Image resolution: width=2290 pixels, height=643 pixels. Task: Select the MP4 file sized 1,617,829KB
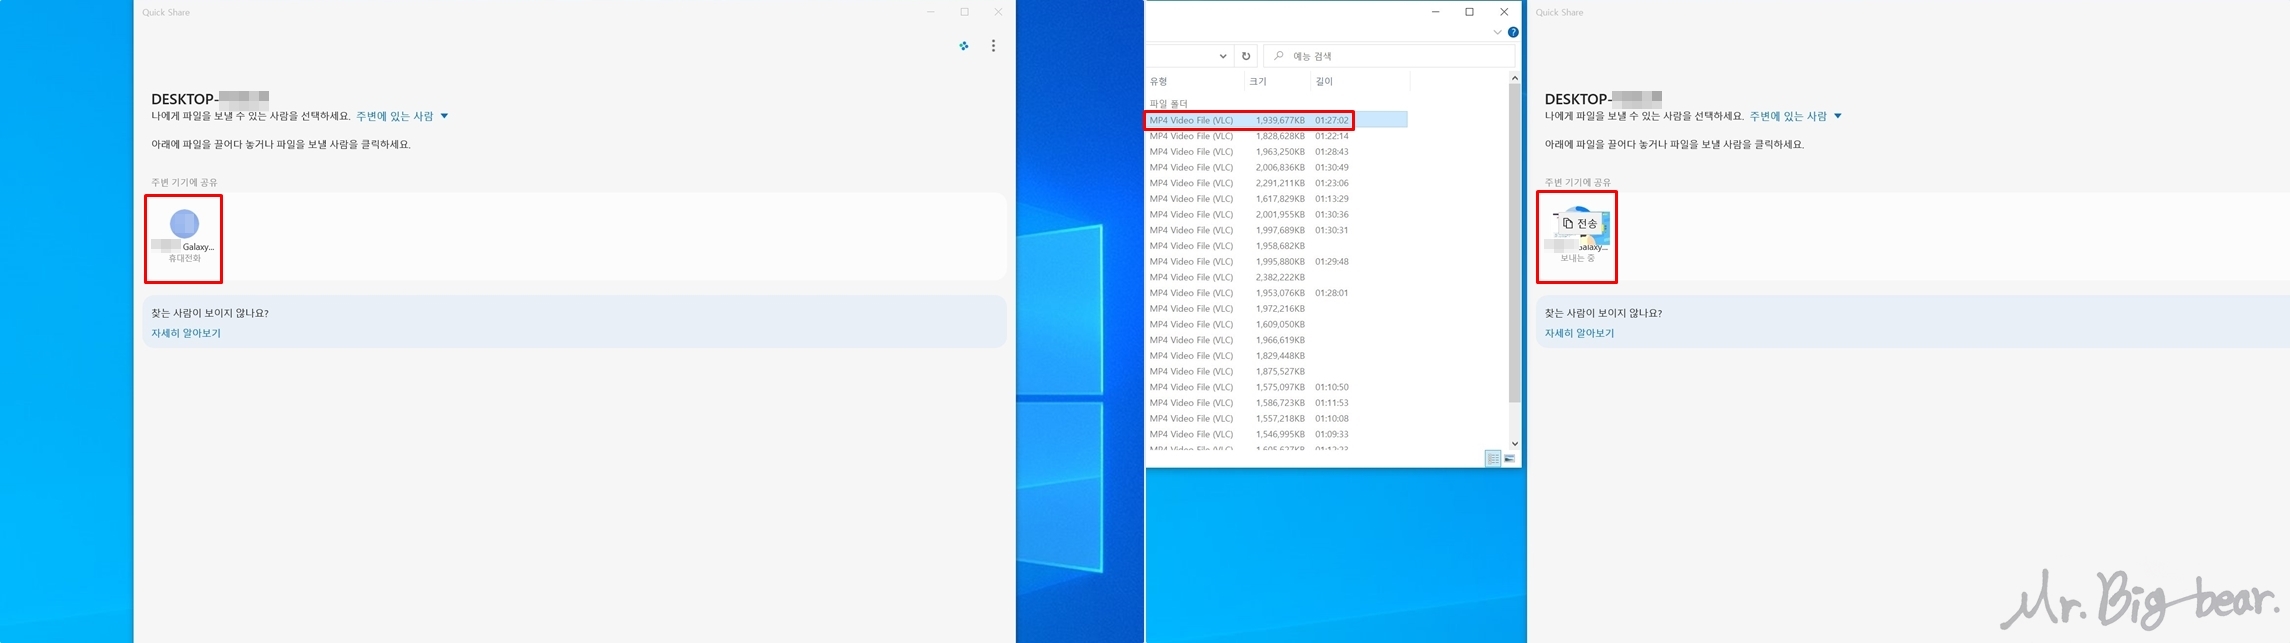[1276, 199]
